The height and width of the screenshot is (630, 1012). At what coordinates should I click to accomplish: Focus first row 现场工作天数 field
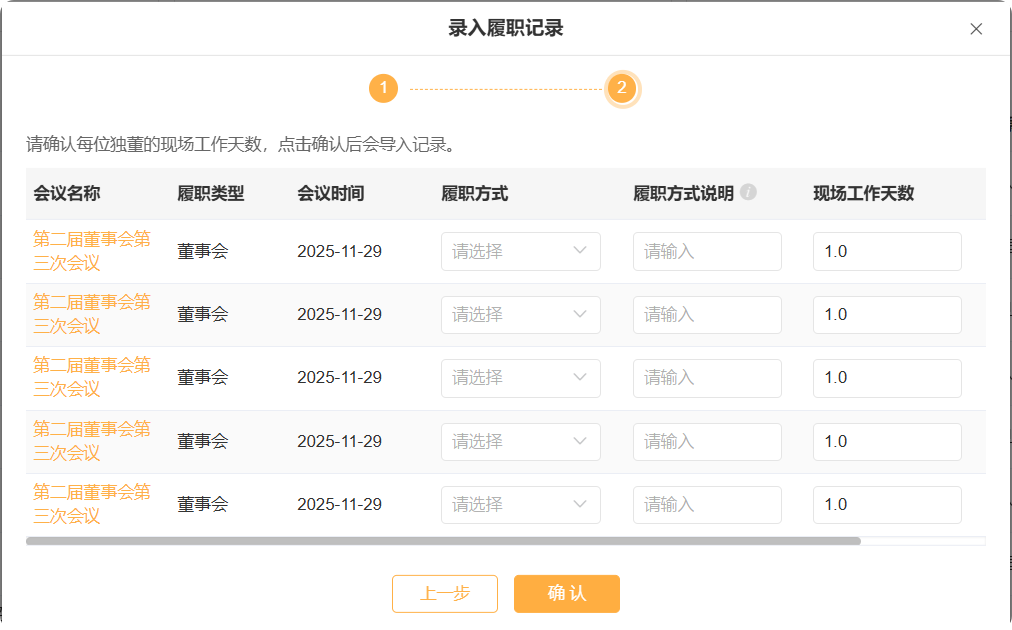(887, 251)
